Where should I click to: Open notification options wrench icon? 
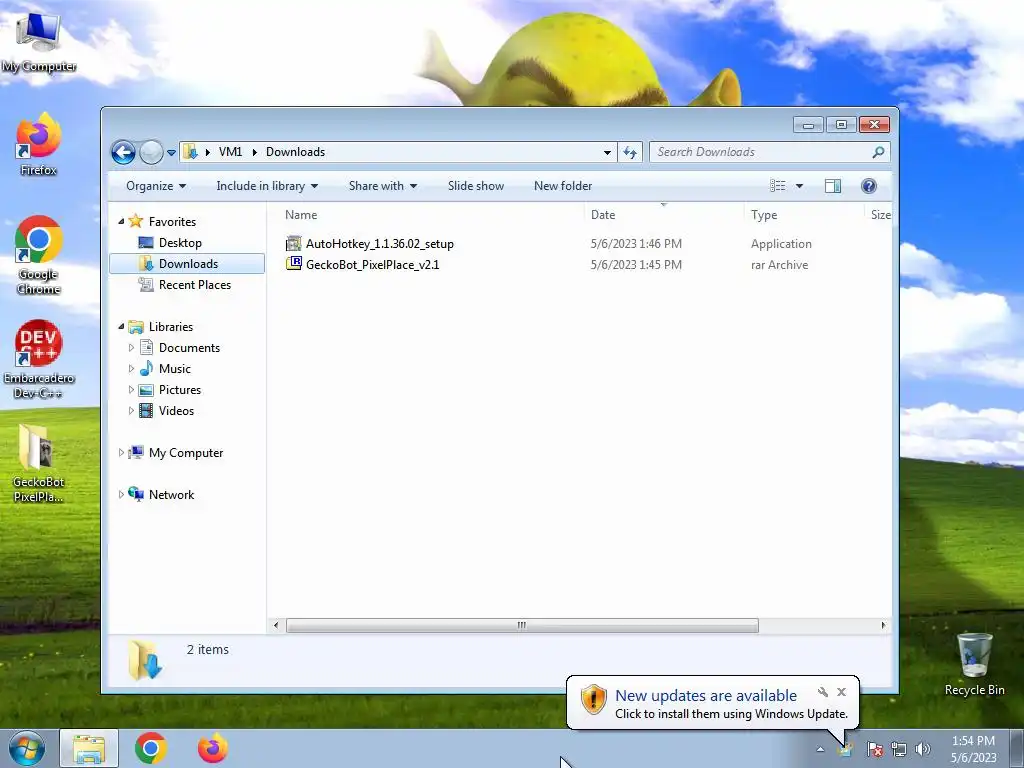(823, 692)
